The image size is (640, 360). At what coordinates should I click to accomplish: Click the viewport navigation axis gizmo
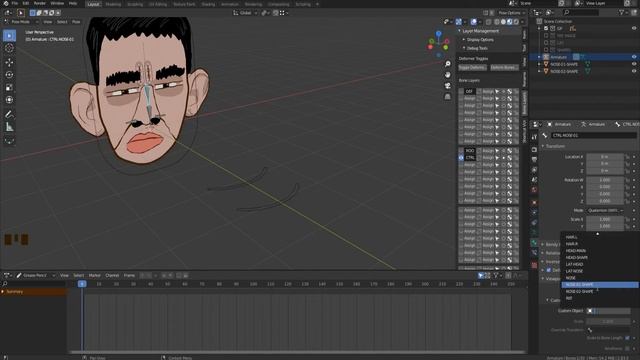(x=439, y=44)
